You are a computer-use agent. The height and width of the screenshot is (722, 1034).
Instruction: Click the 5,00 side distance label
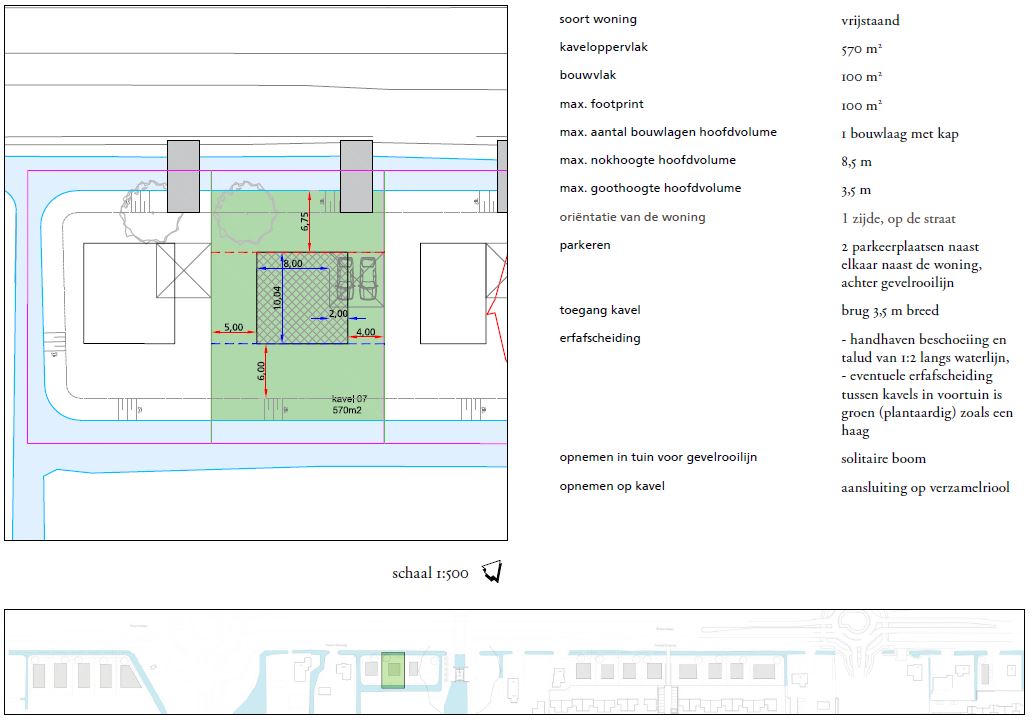point(232,327)
